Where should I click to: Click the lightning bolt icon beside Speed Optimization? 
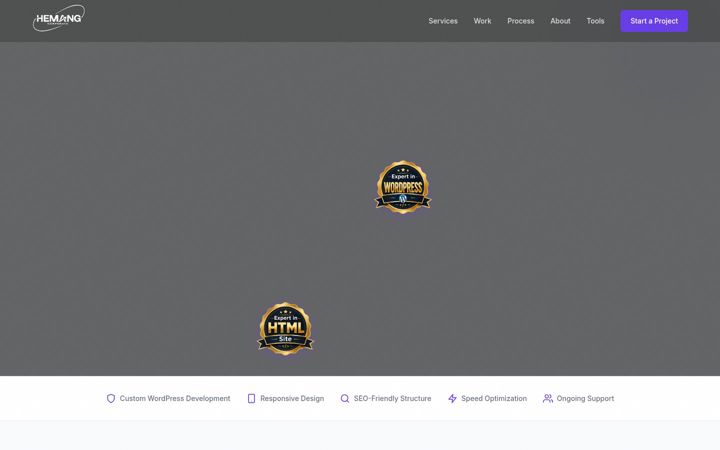tap(452, 399)
